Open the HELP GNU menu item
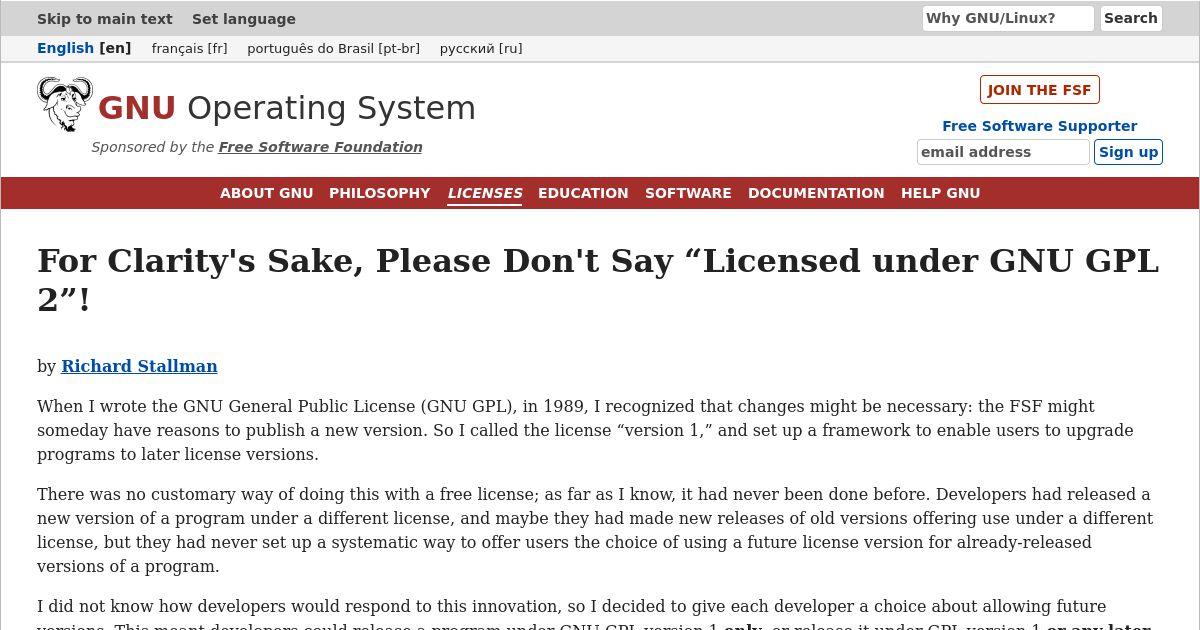 [x=940, y=193]
